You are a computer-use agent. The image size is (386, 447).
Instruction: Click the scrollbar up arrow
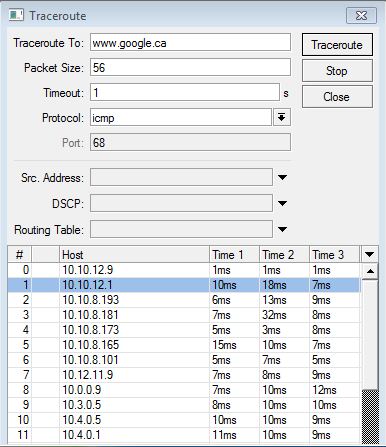click(370, 271)
